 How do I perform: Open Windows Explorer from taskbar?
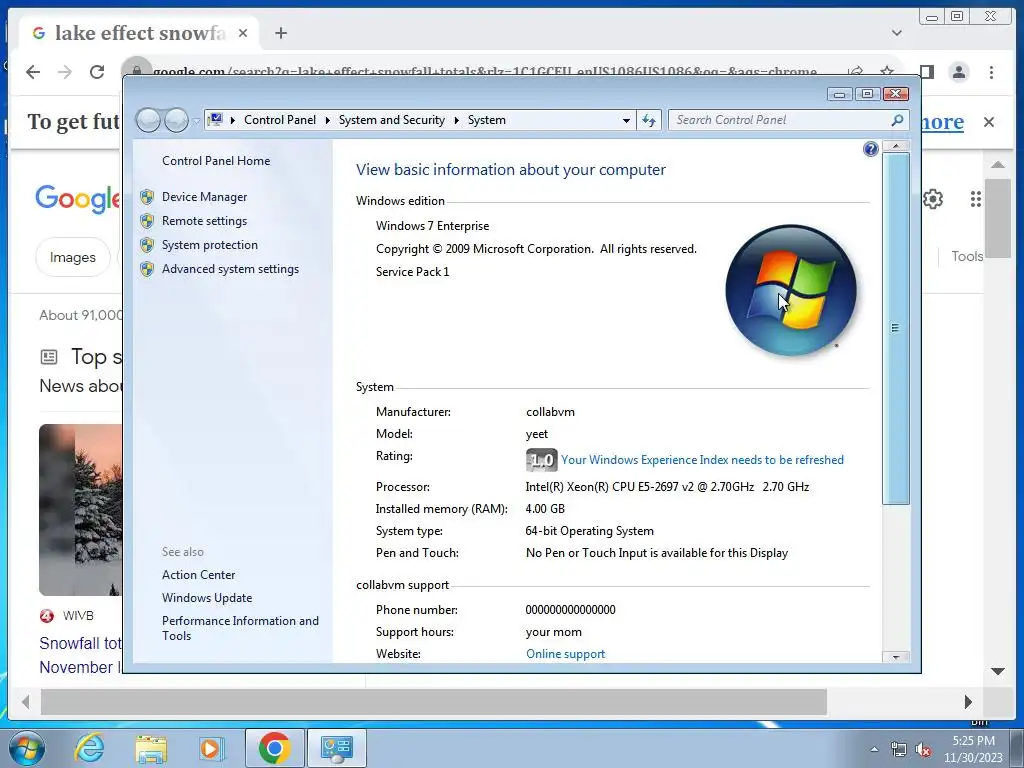pos(151,748)
